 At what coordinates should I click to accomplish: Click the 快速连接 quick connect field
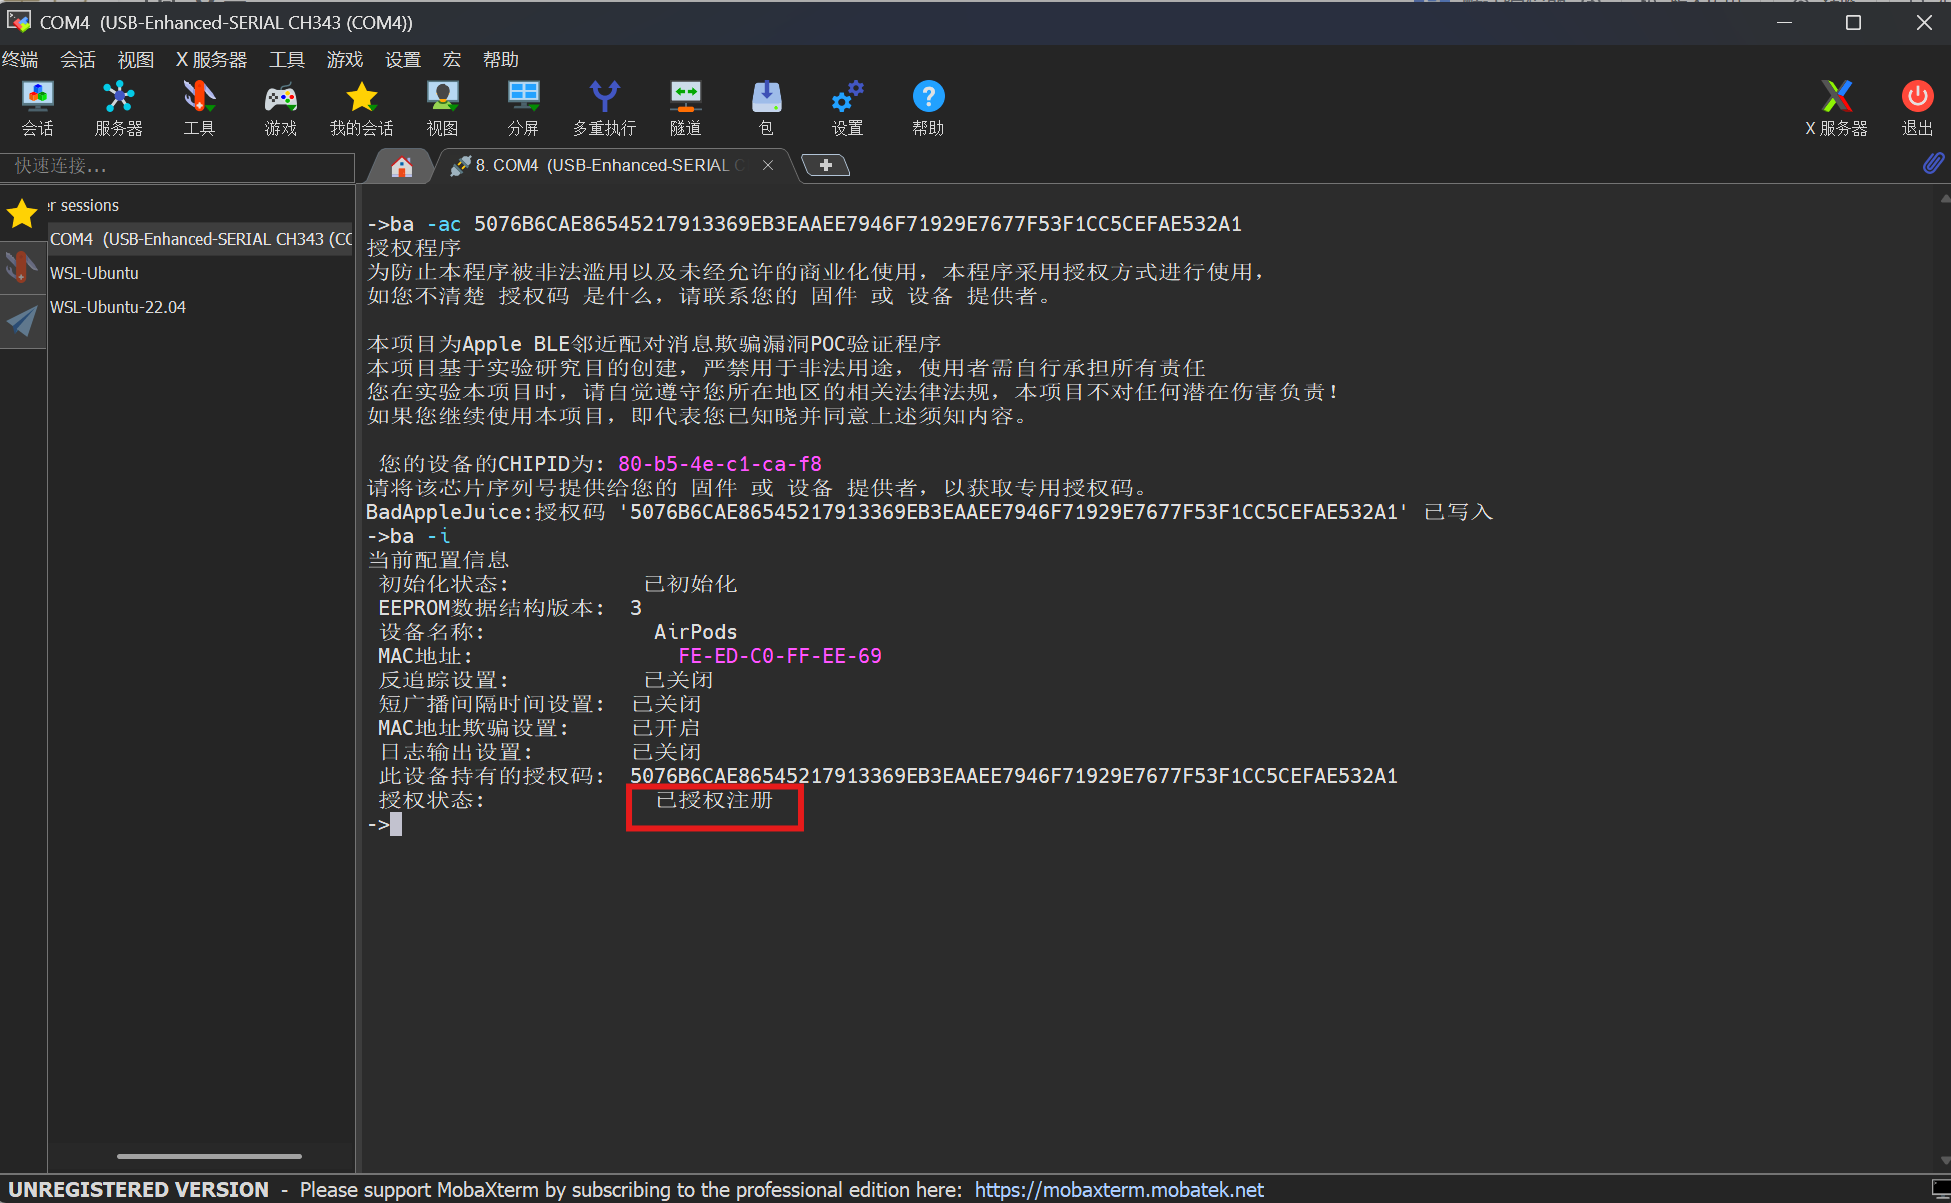(x=178, y=166)
